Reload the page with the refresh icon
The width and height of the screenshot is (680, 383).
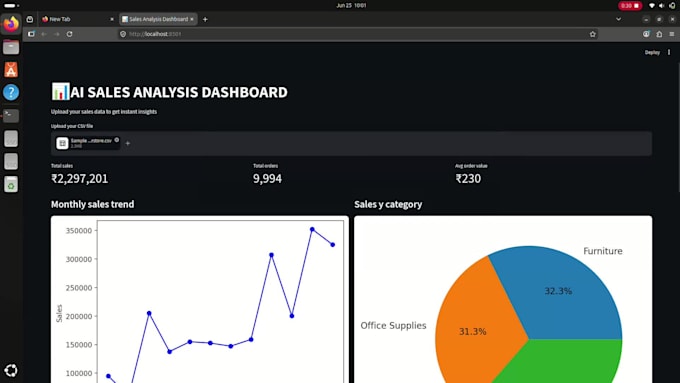point(69,34)
